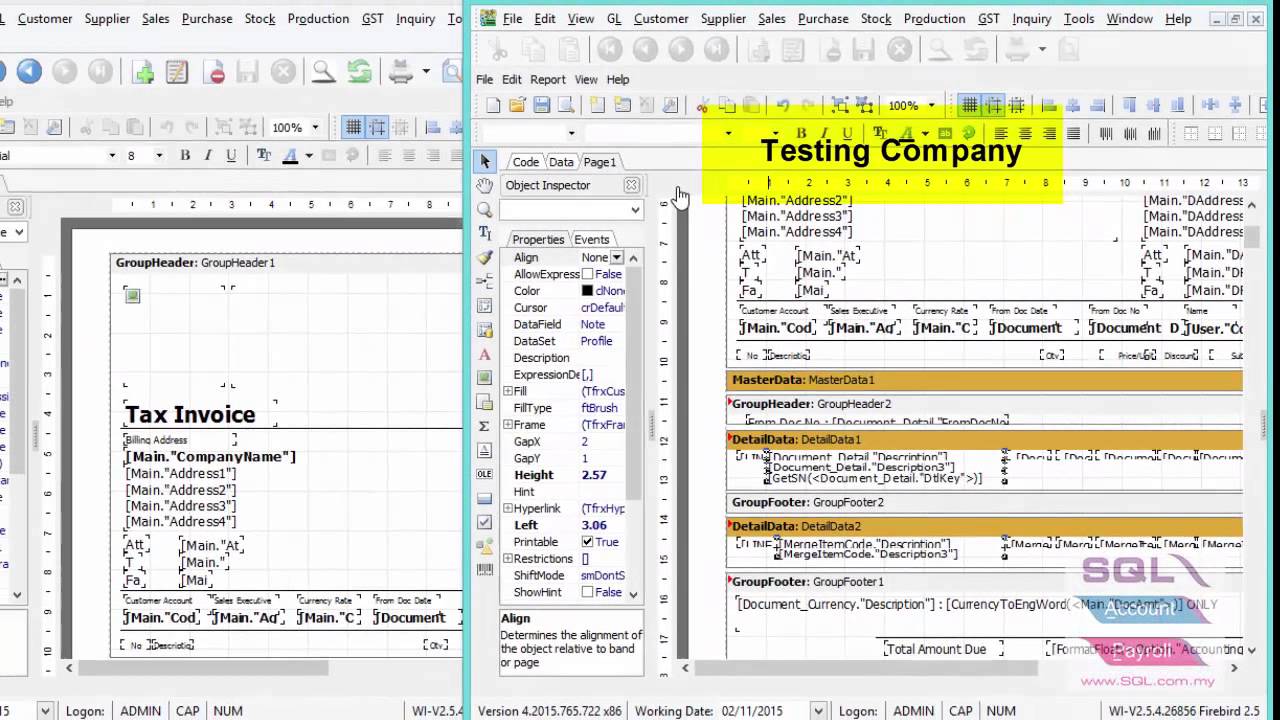
Task: Click New document green-plus icon in left window
Action: [144, 71]
